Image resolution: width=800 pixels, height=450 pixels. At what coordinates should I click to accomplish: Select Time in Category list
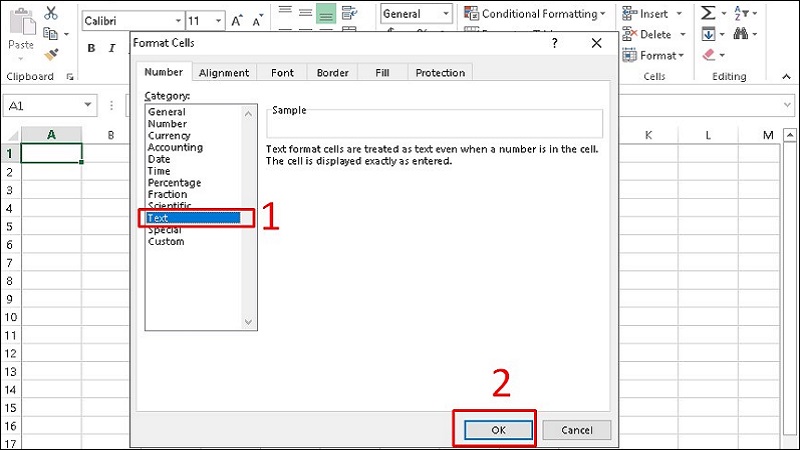[x=159, y=171]
